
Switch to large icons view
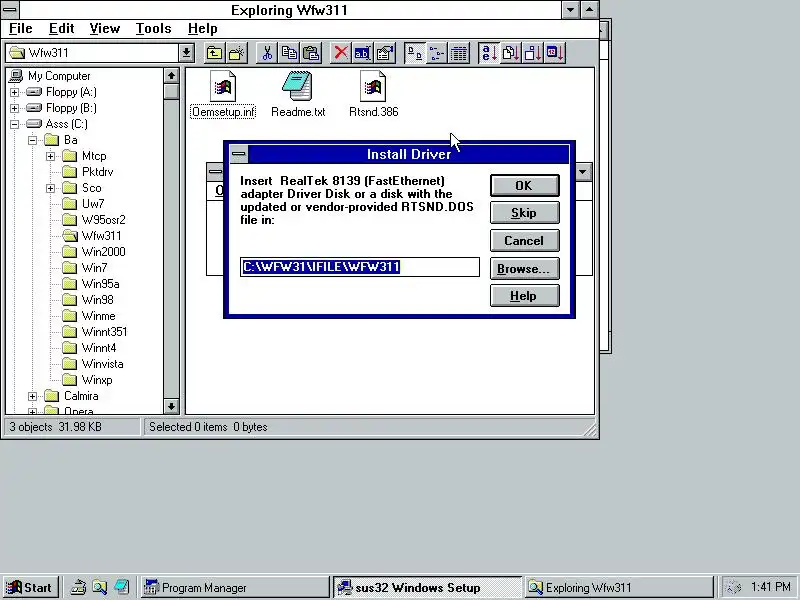point(415,53)
